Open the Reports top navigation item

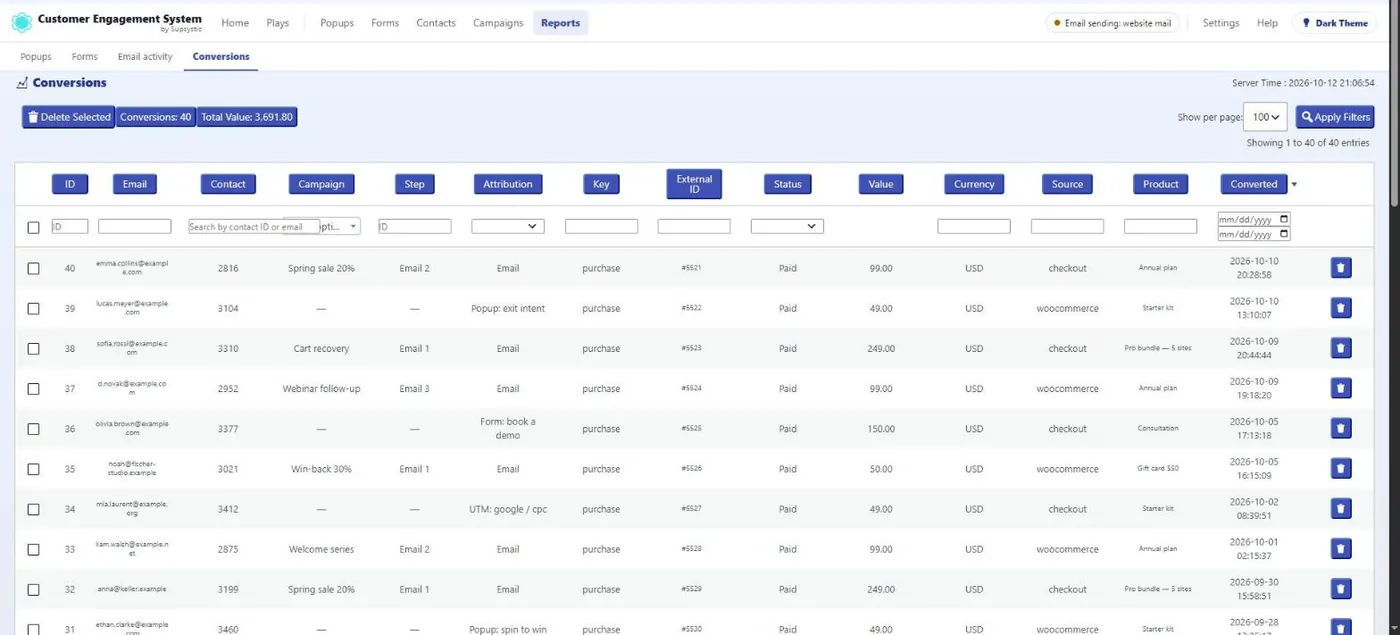(x=560, y=23)
